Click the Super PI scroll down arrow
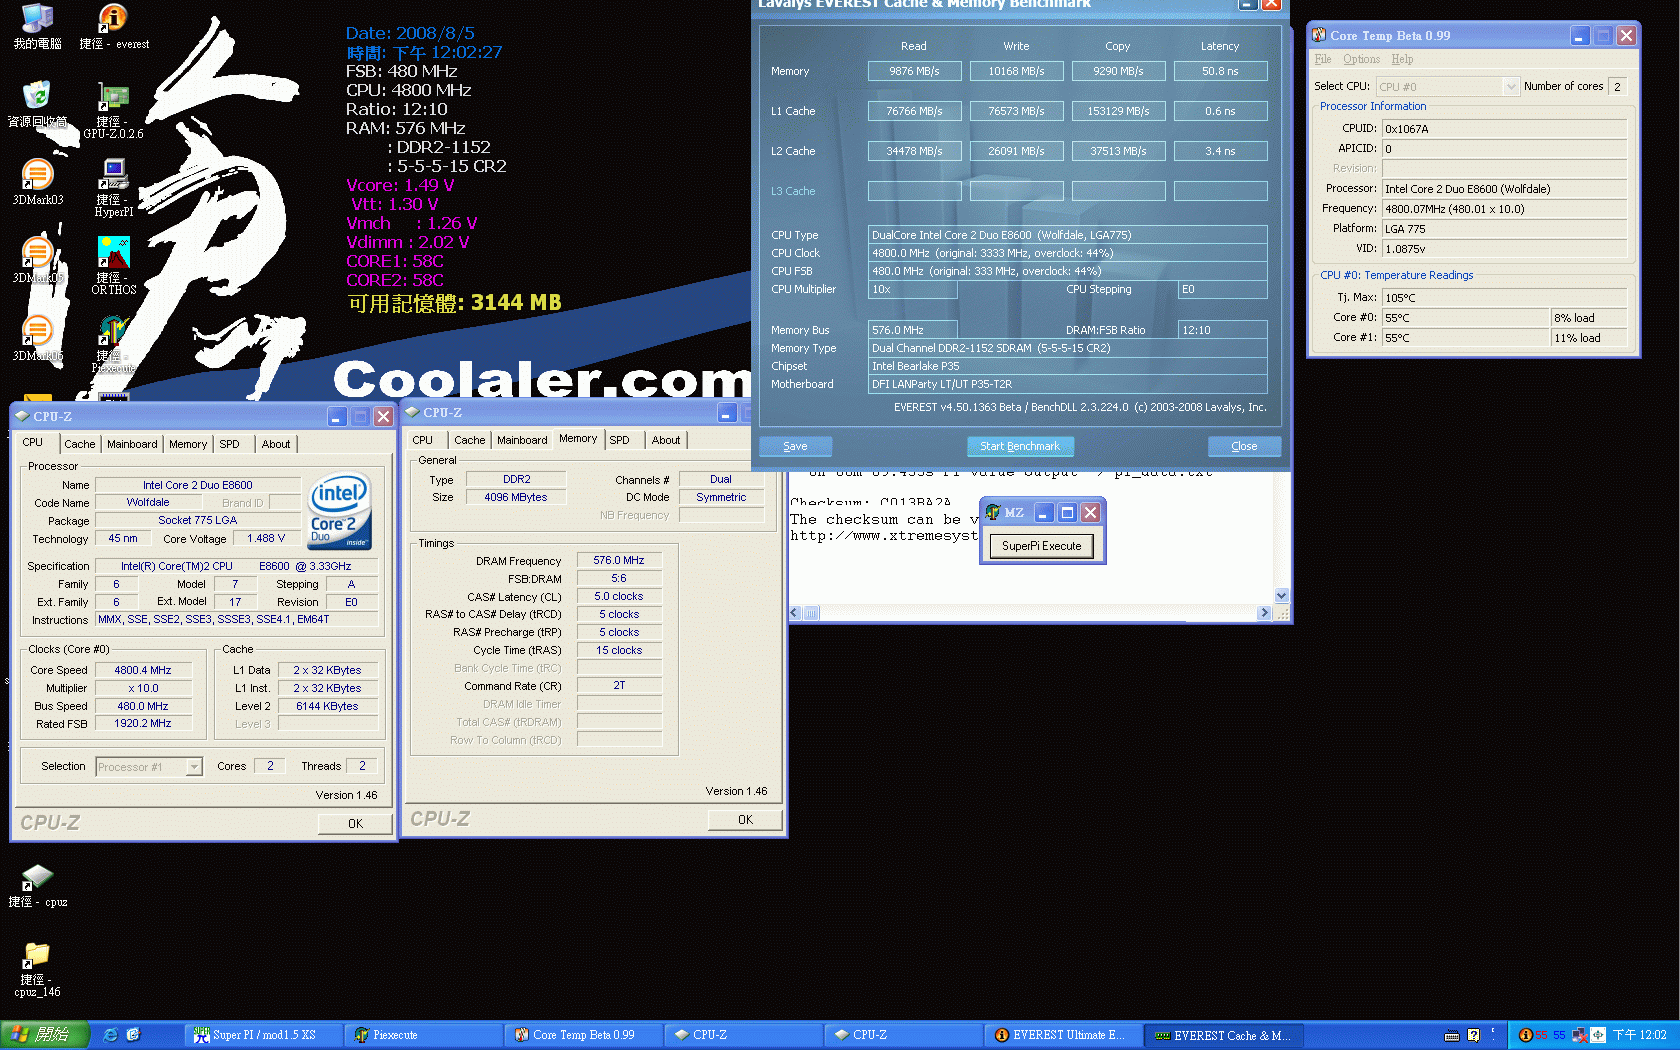 pyautogui.click(x=1281, y=596)
